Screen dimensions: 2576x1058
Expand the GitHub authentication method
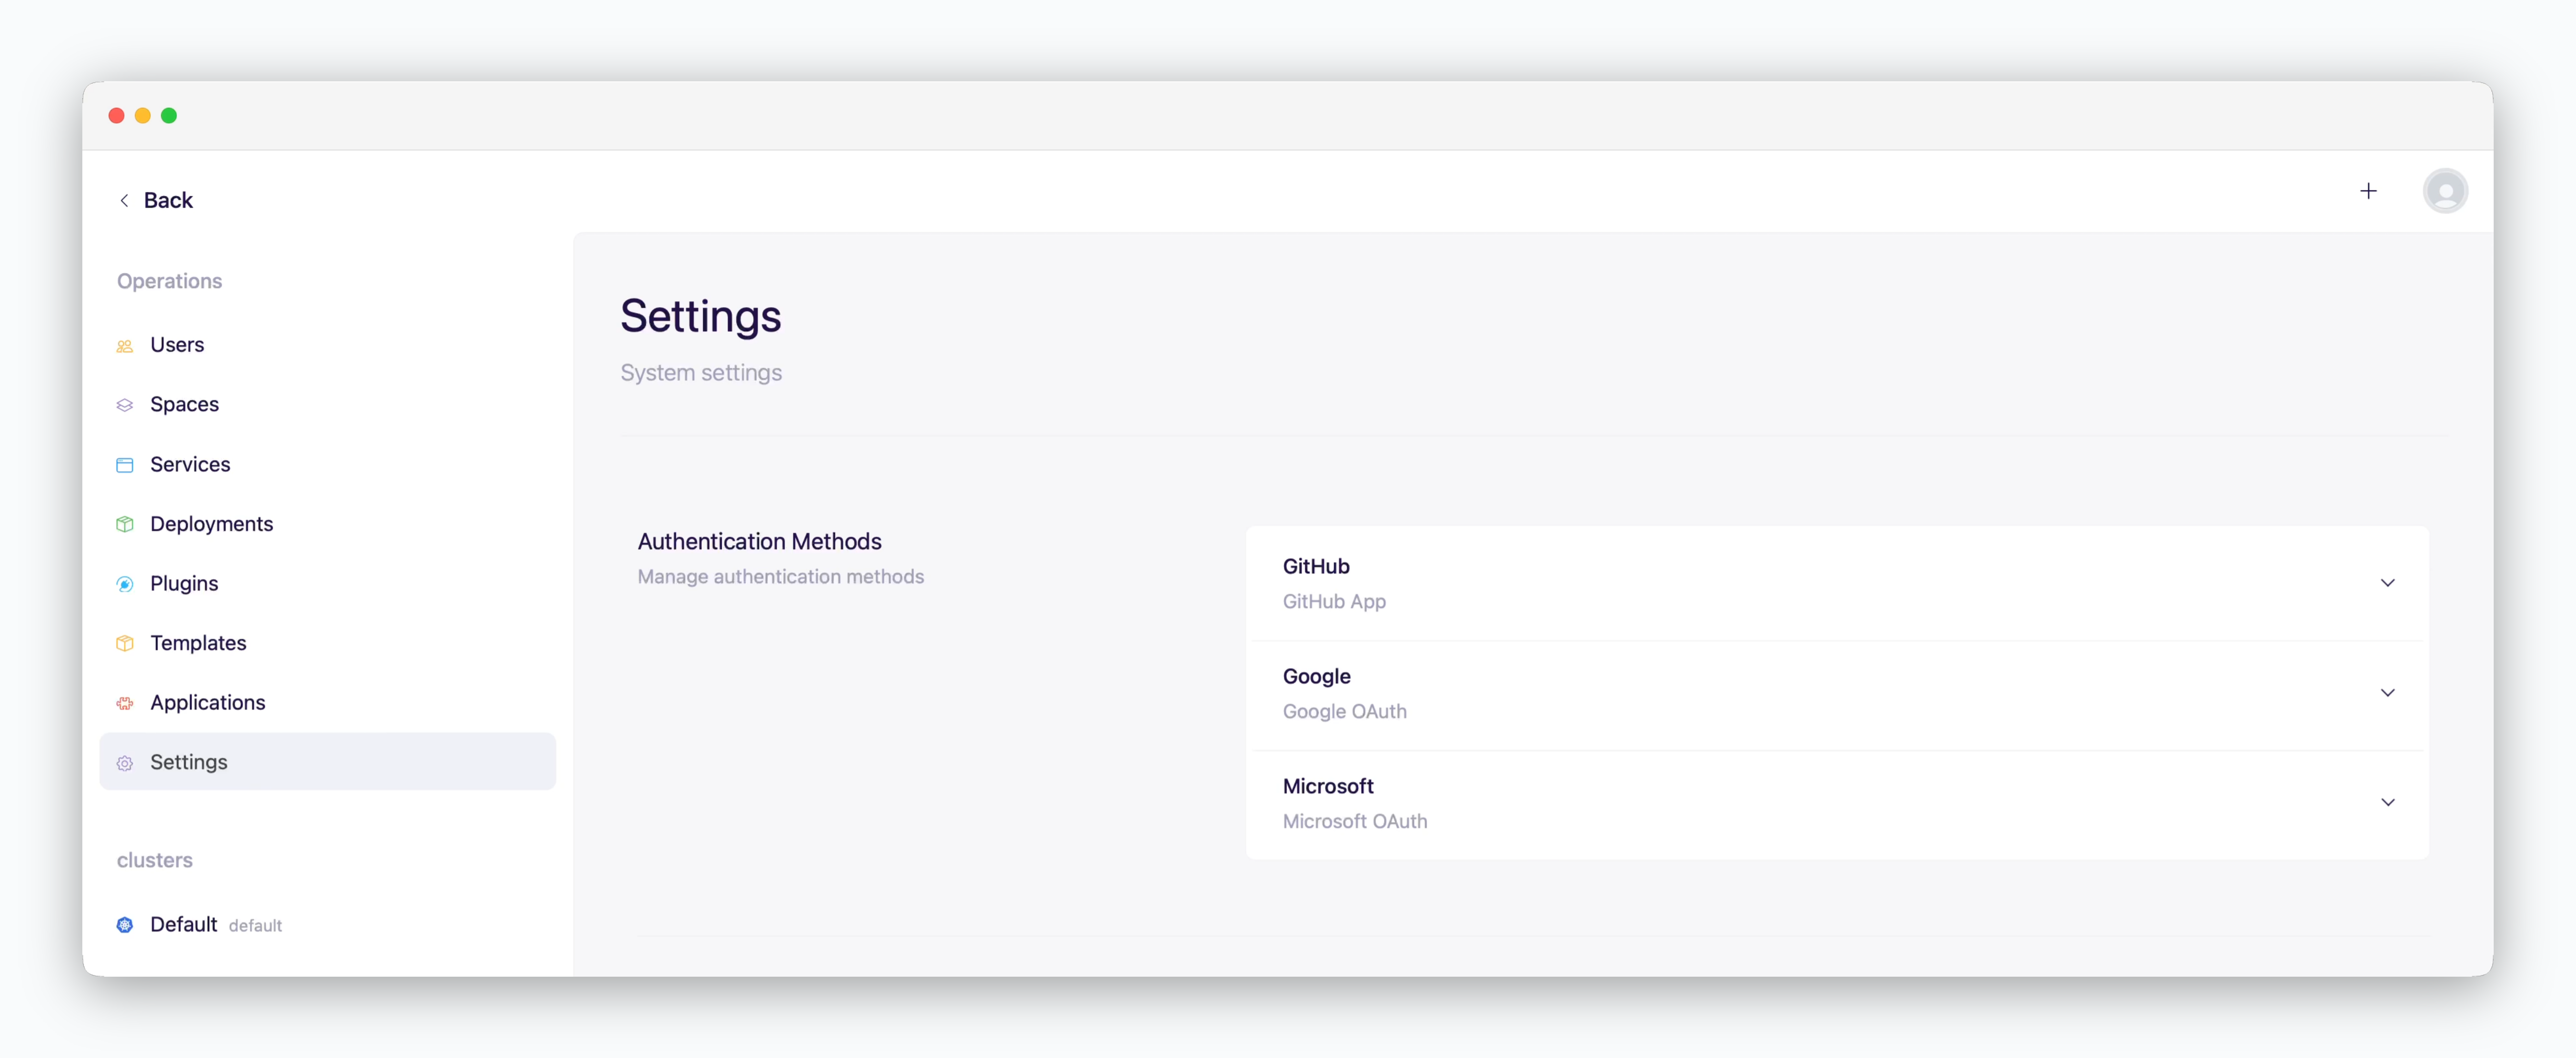point(2387,583)
